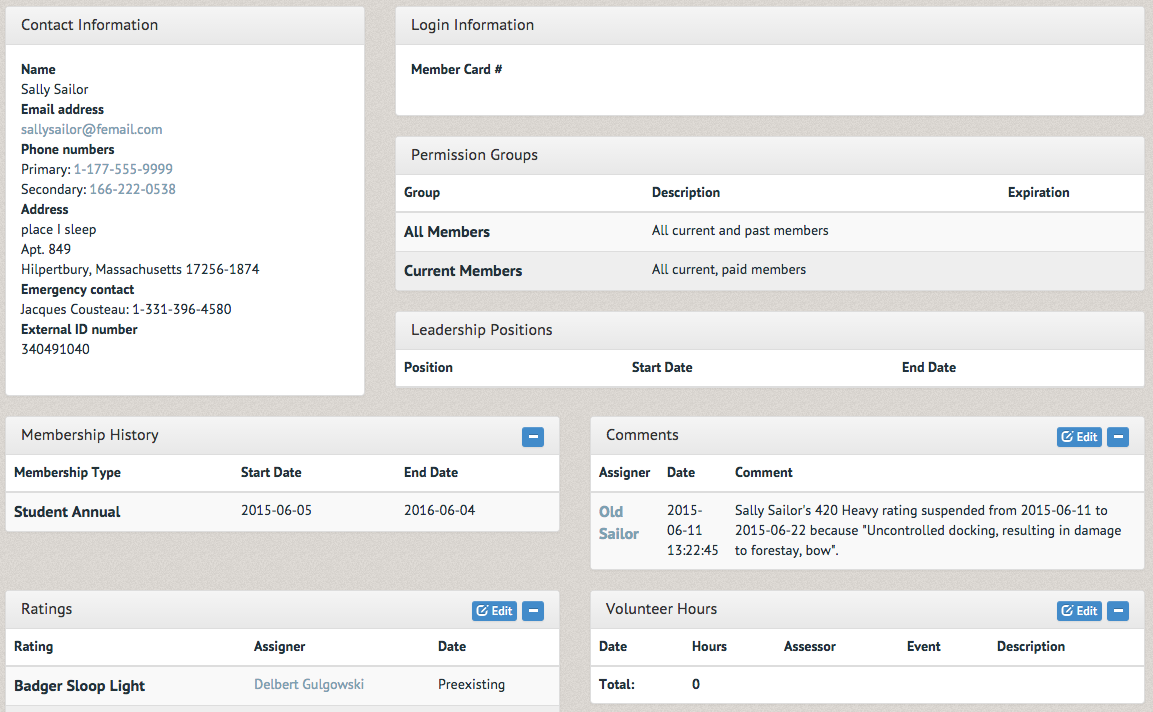Collapse the Membership History panel

pyautogui.click(x=533, y=437)
